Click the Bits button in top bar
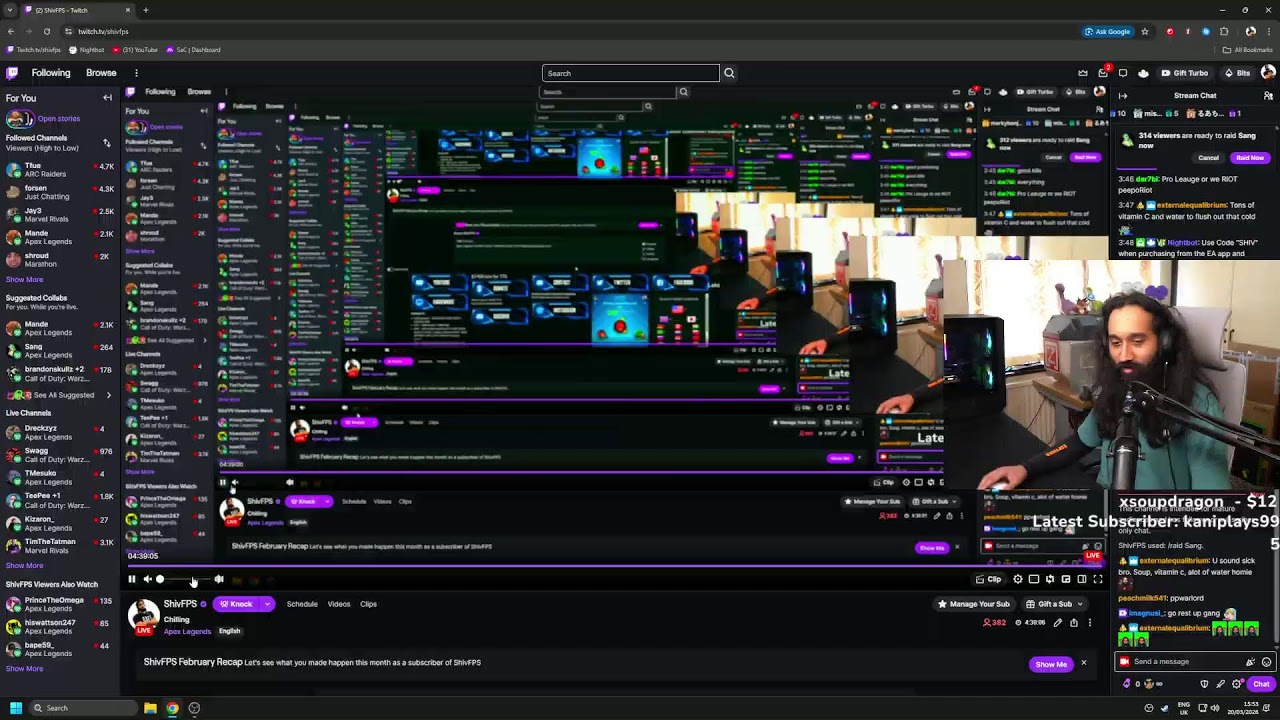Image resolution: width=1280 pixels, height=720 pixels. (1238, 73)
